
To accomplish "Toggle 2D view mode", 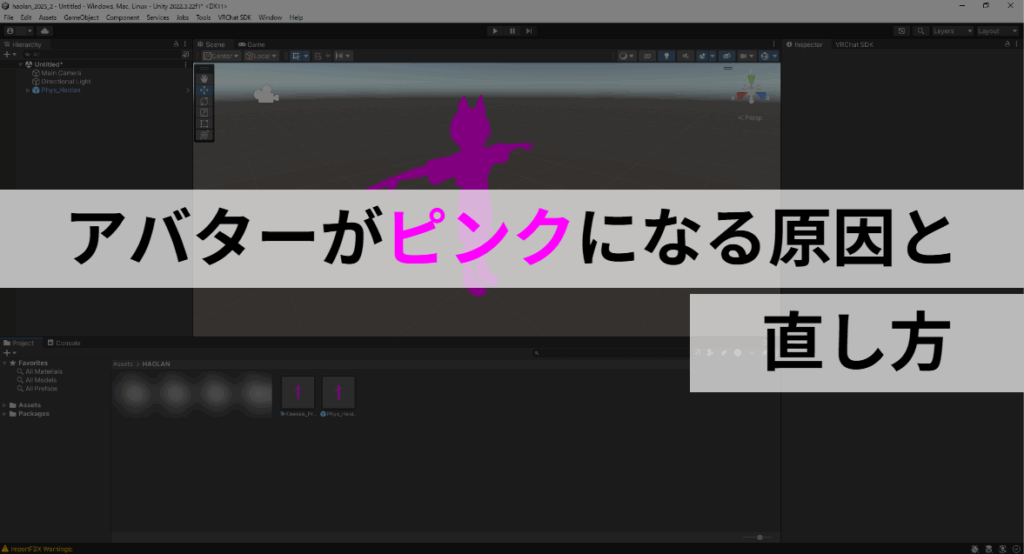I will tap(647, 56).
